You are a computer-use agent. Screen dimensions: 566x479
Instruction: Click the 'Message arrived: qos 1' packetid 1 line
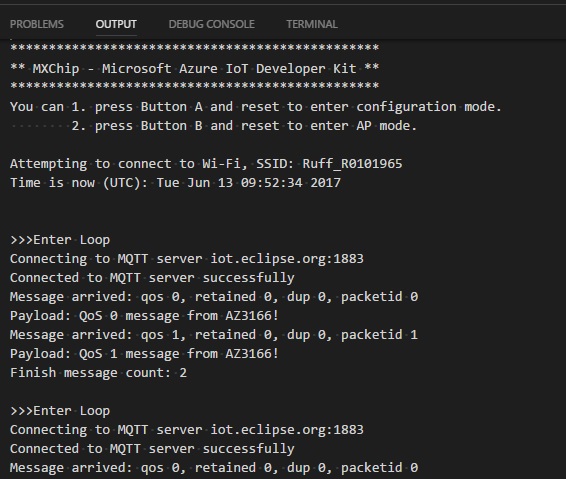pos(214,335)
